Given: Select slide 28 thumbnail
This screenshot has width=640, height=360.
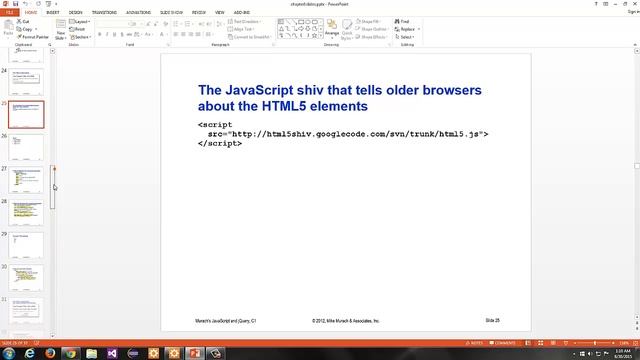Looking at the screenshot, I should click(x=26, y=212).
